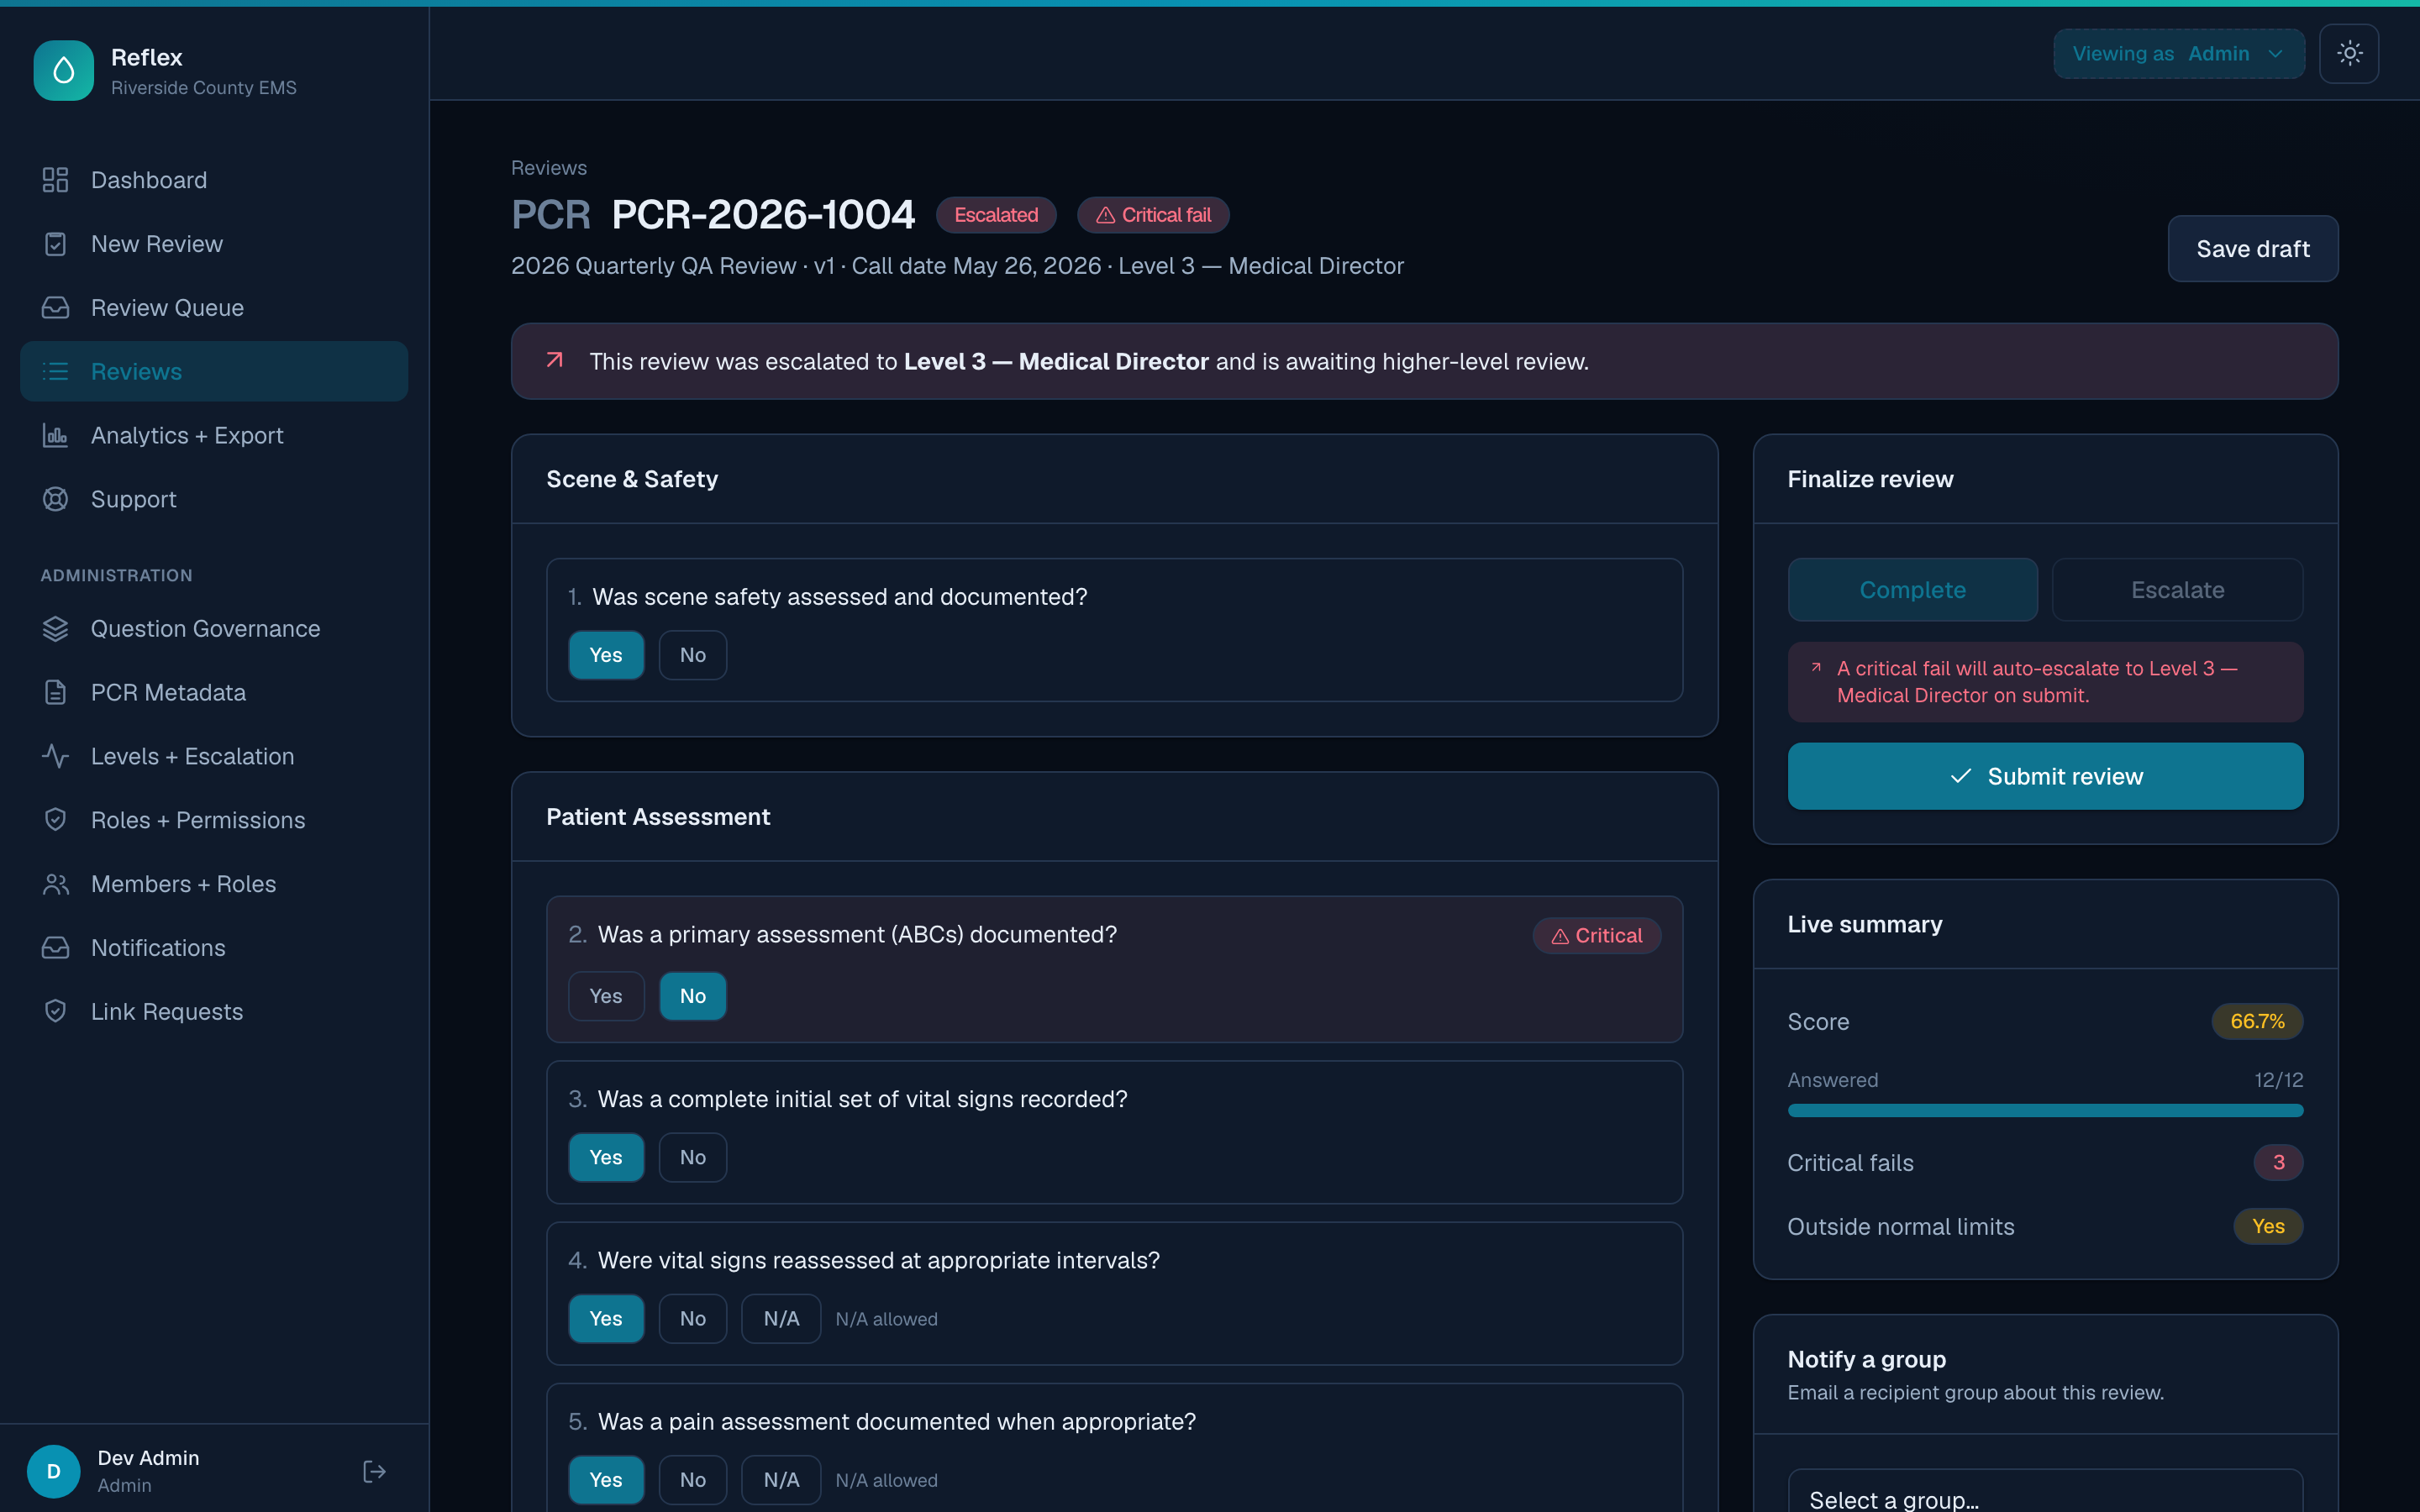Select No for scene safety assessed question
Image resolution: width=2420 pixels, height=1512 pixels.
point(693,655)
